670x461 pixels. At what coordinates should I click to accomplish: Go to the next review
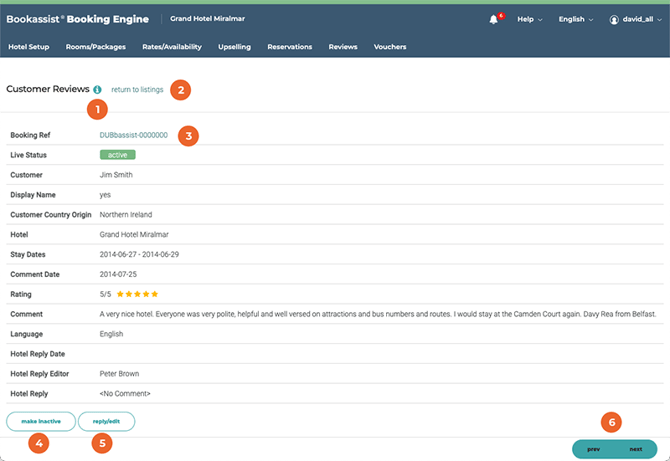pos(635,449)
